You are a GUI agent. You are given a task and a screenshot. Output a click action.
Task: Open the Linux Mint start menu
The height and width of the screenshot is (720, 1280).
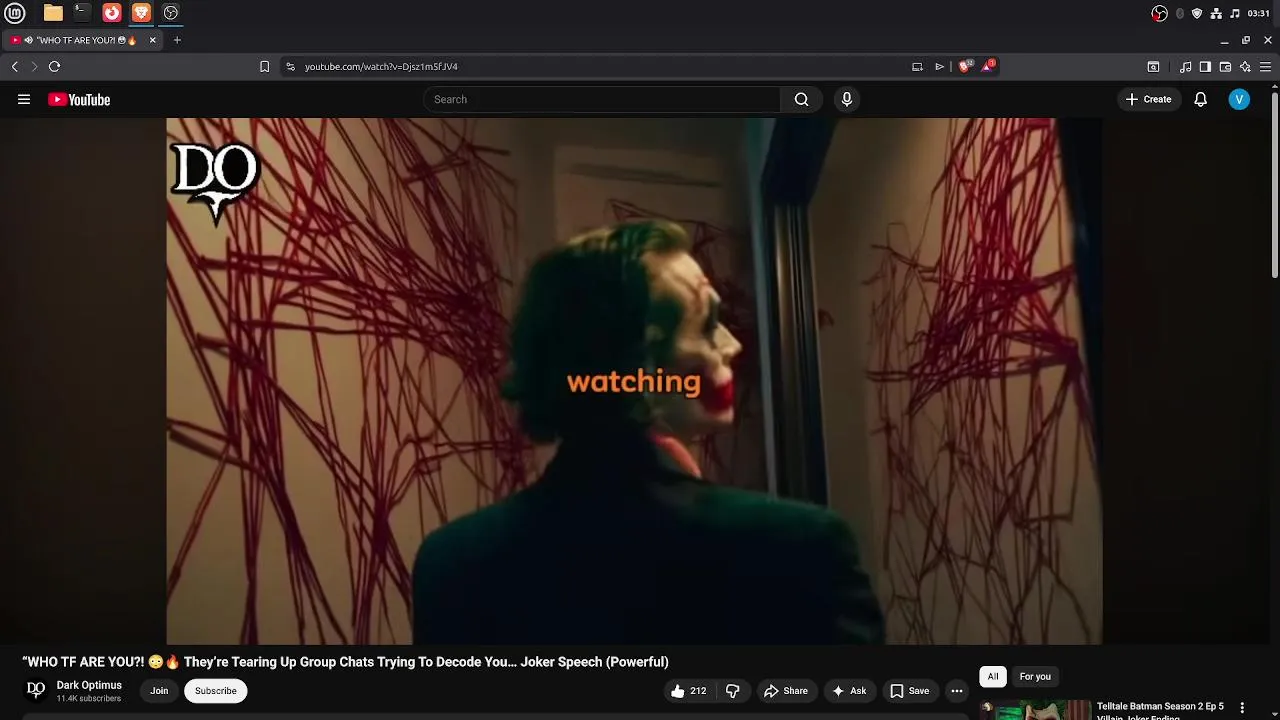click(15, 13)
